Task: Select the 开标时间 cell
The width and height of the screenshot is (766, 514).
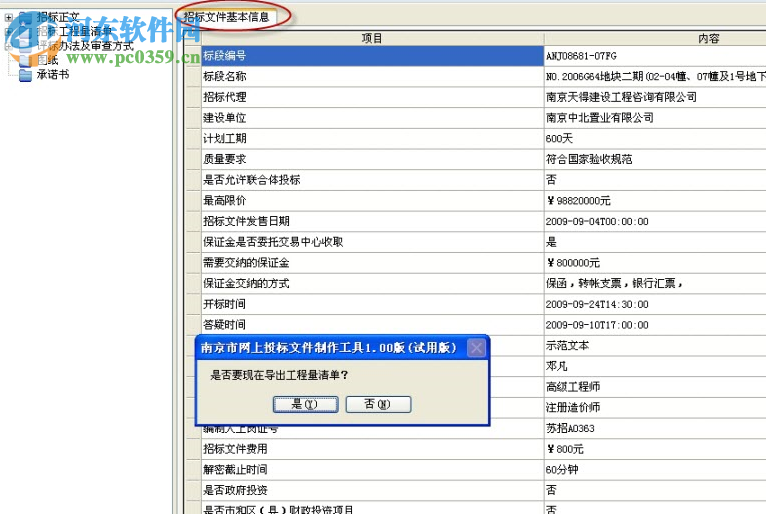Action: (372, 304)
